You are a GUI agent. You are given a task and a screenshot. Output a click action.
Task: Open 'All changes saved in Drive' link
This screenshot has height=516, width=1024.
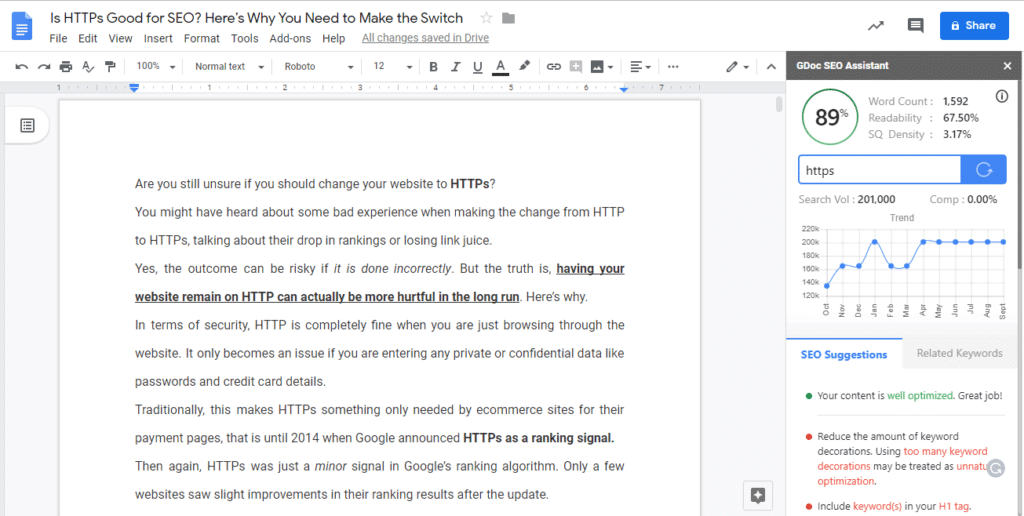pos(427,38)
